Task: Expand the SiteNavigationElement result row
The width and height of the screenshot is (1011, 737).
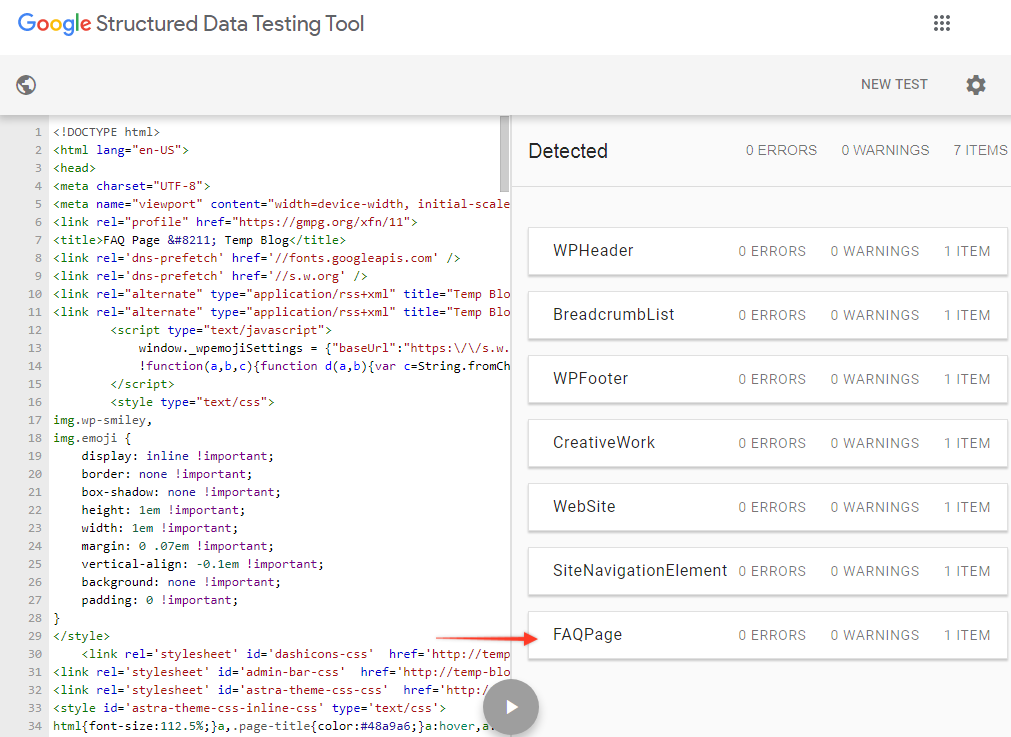Action: tap(767, 571)
